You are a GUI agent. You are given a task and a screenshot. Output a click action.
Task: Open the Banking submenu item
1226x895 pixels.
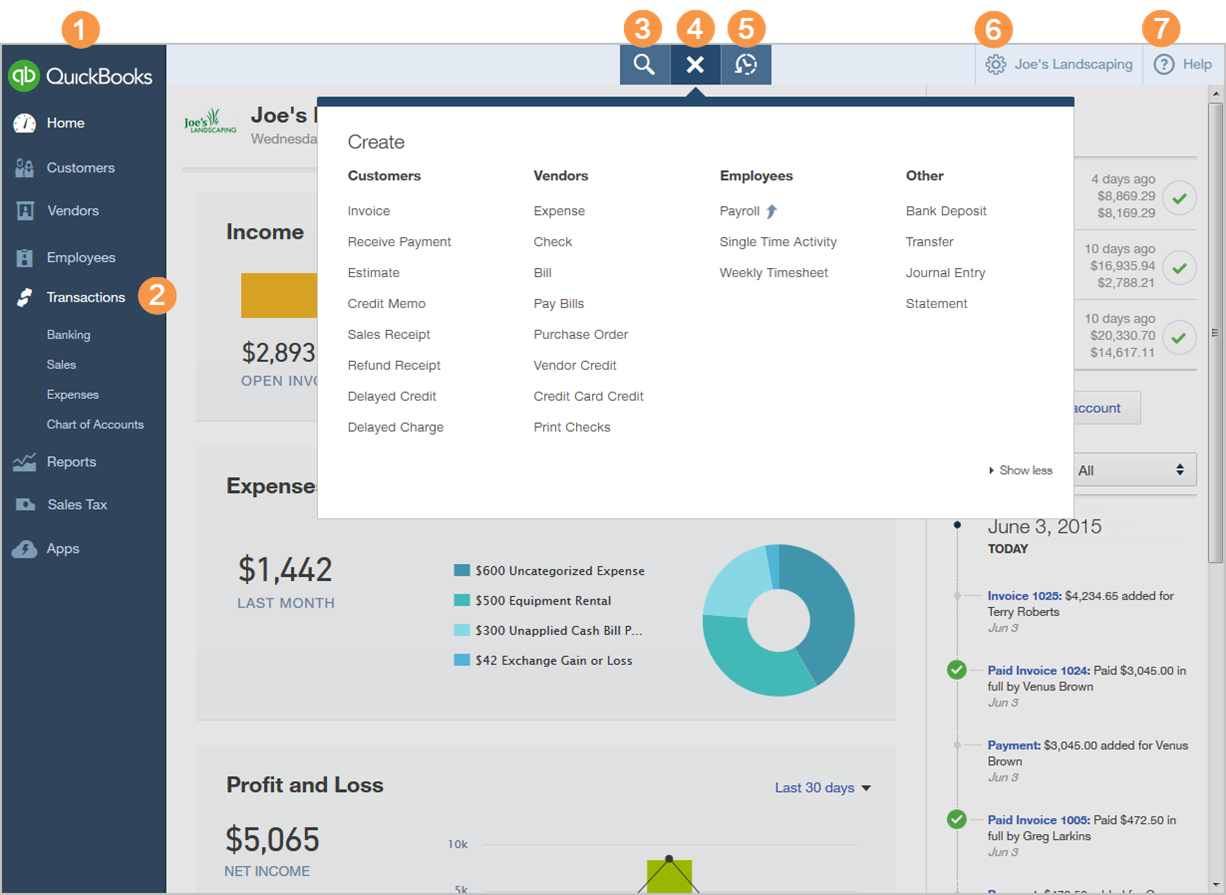pos(68,335)
